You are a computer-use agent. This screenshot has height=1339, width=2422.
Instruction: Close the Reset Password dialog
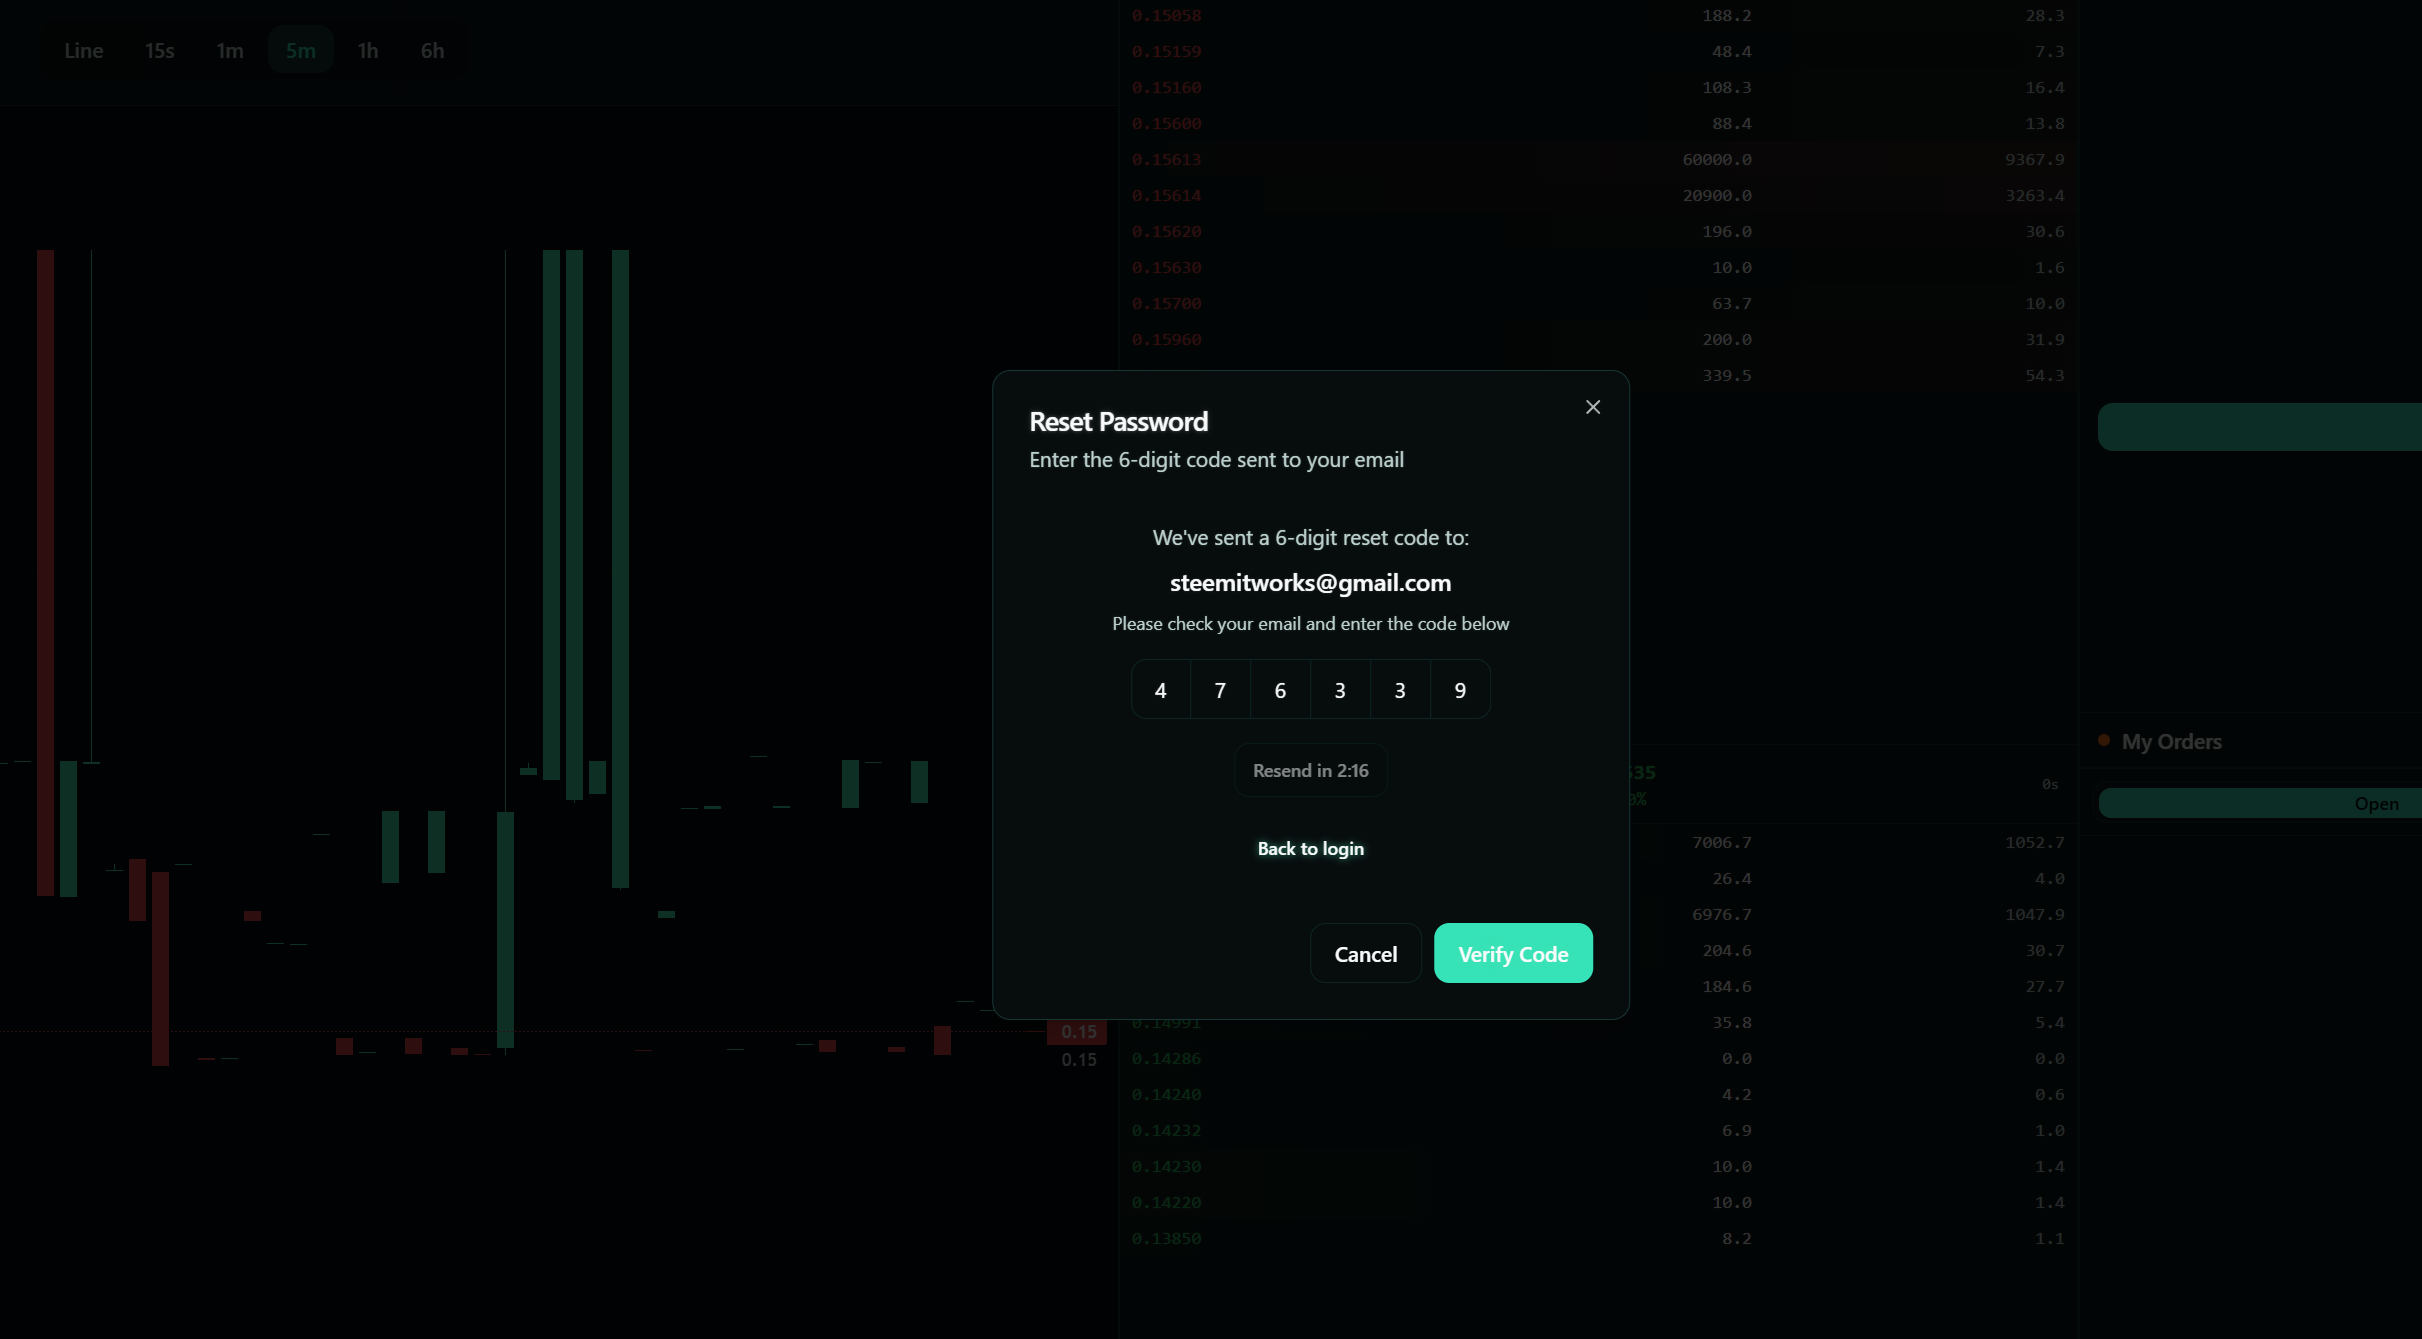point(1593,407)
